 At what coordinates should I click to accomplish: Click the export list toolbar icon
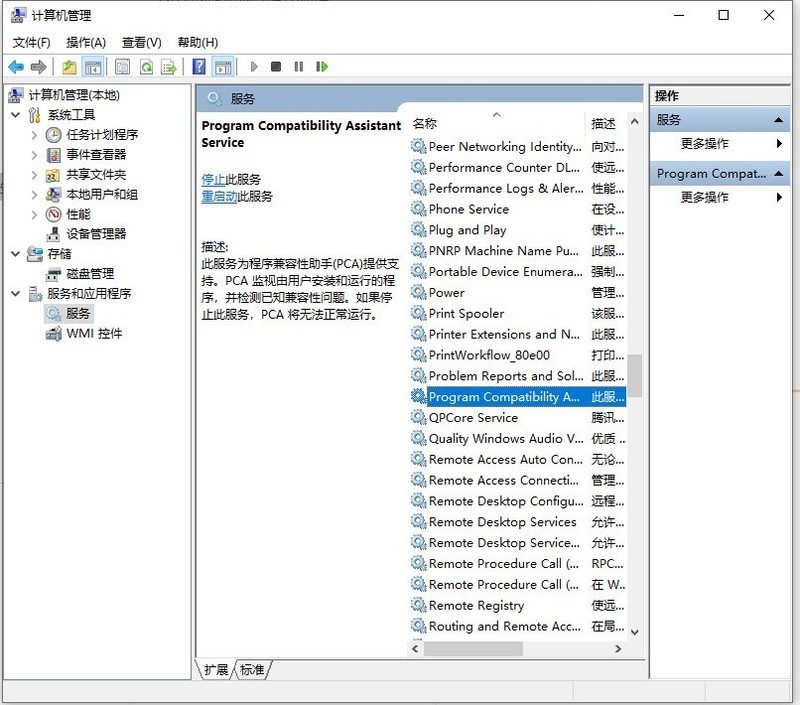click(169, 67)
